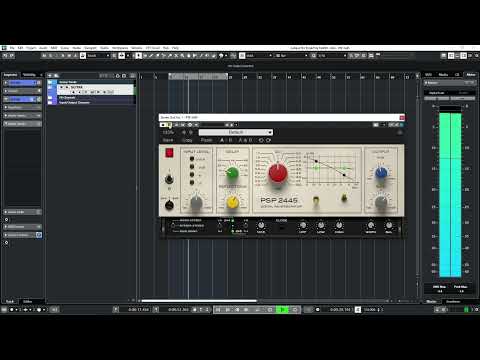Adjust the blue output knob
This screenshot has height=360, width=480.
381,173
